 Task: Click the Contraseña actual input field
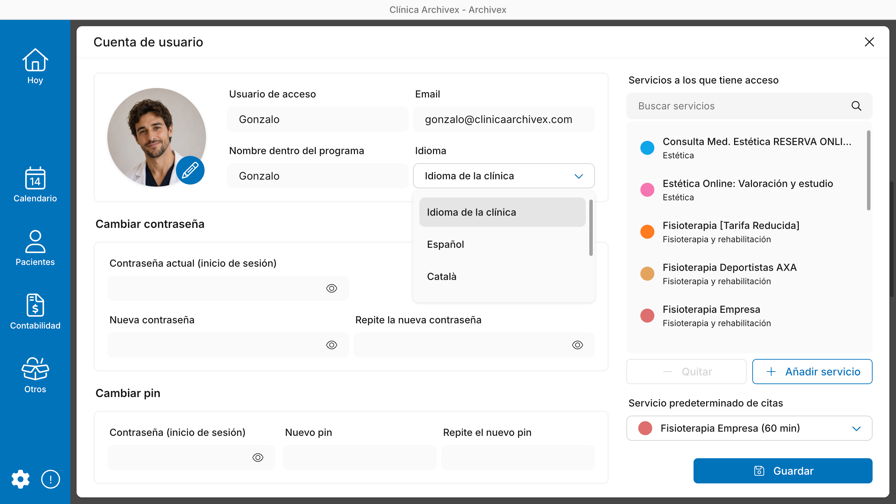click(x=227, y=288)
